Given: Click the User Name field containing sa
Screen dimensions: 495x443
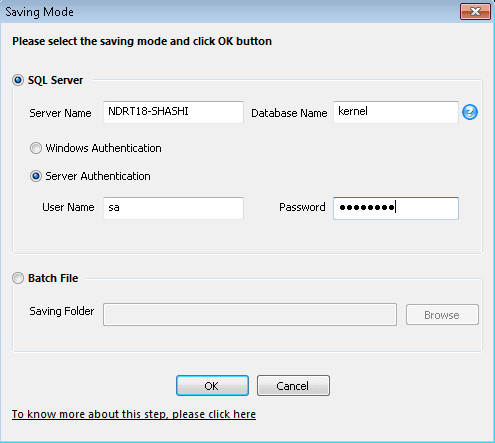Looking at the screenshot, I should pos(173,208).
